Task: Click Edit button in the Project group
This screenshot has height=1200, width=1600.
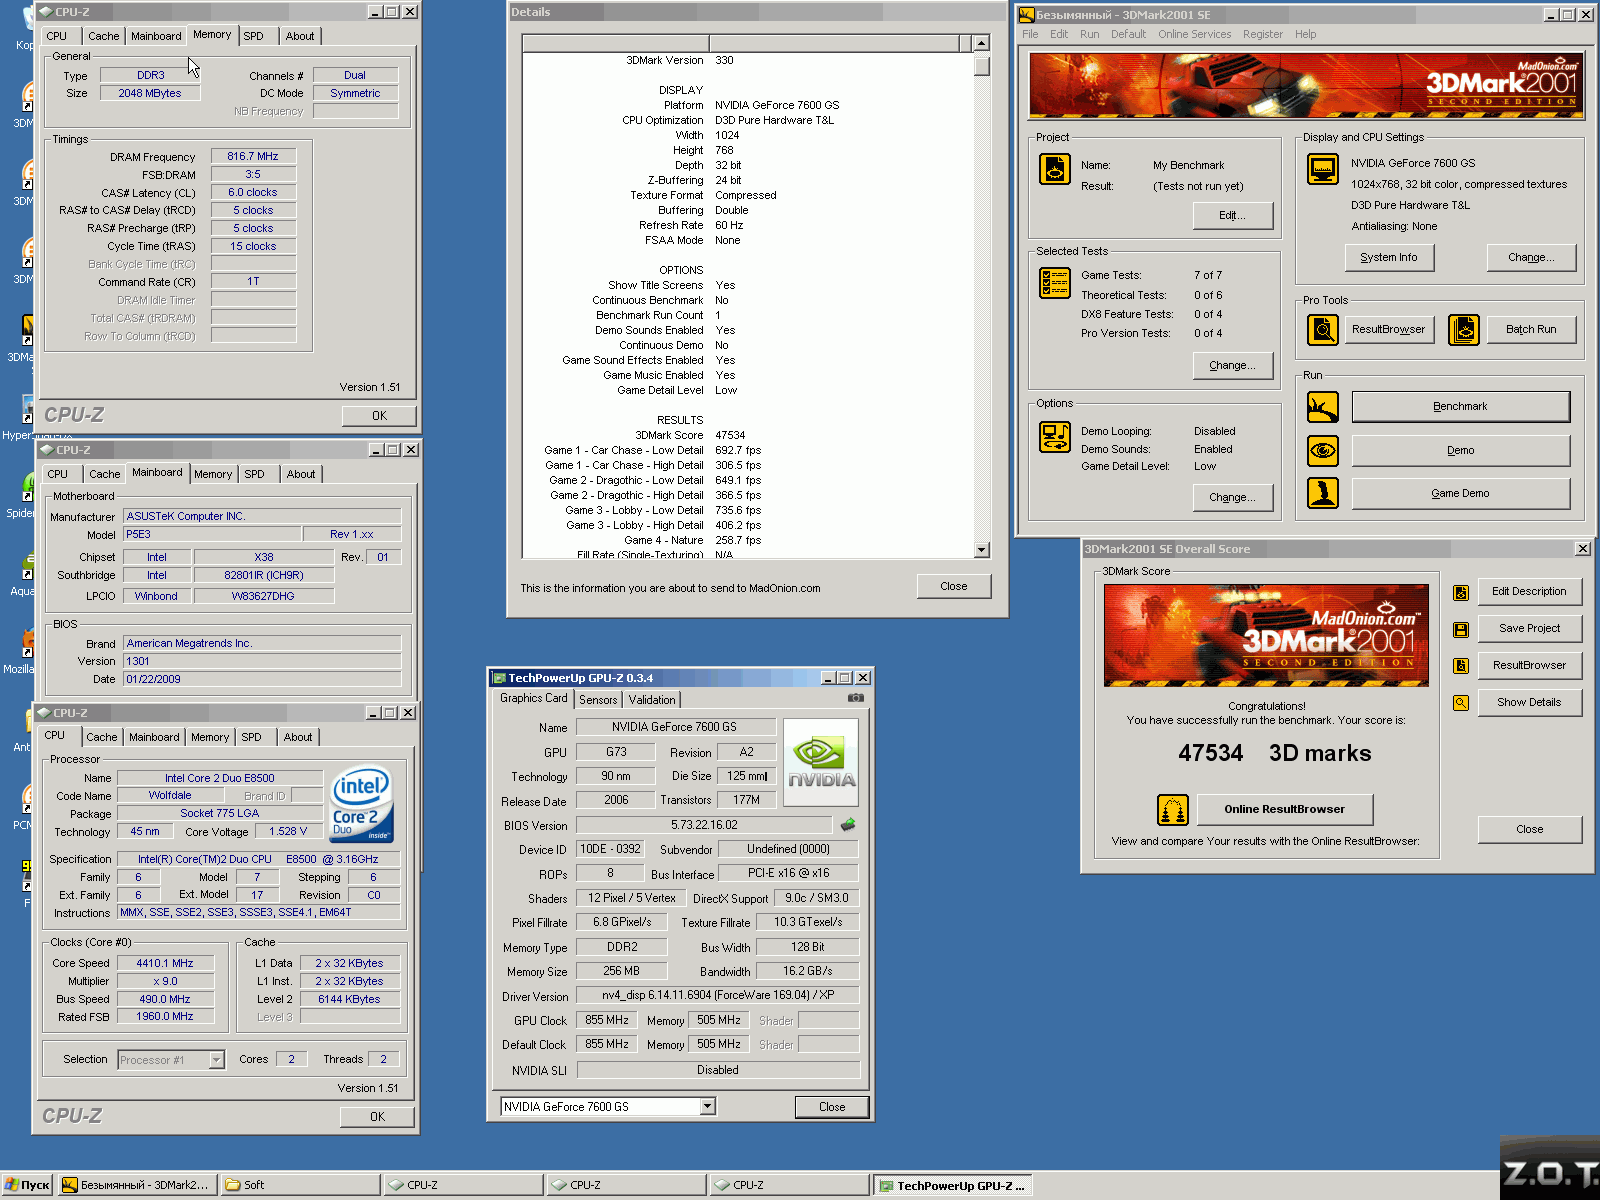Action: point(1232,215)
